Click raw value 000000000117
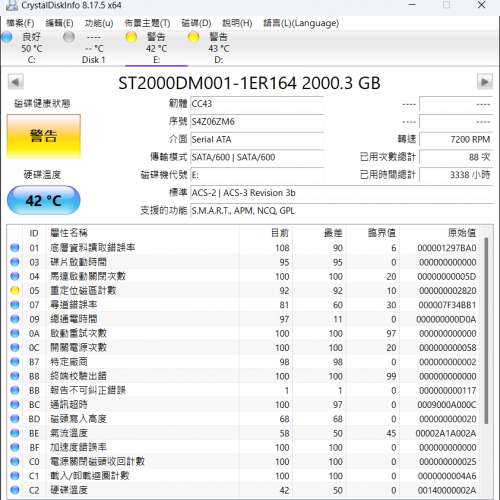This screenshot has height=500, width=500. (x=448, y=390)
